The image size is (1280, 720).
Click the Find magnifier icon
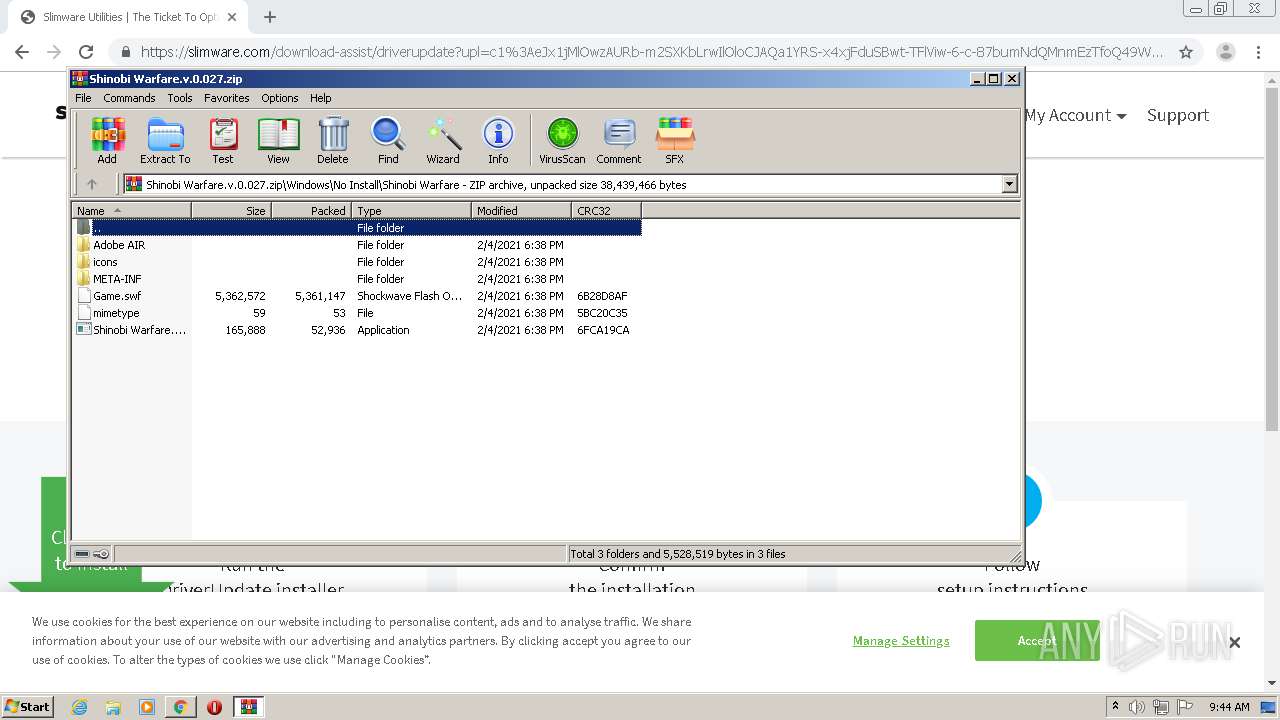point(388,140)
